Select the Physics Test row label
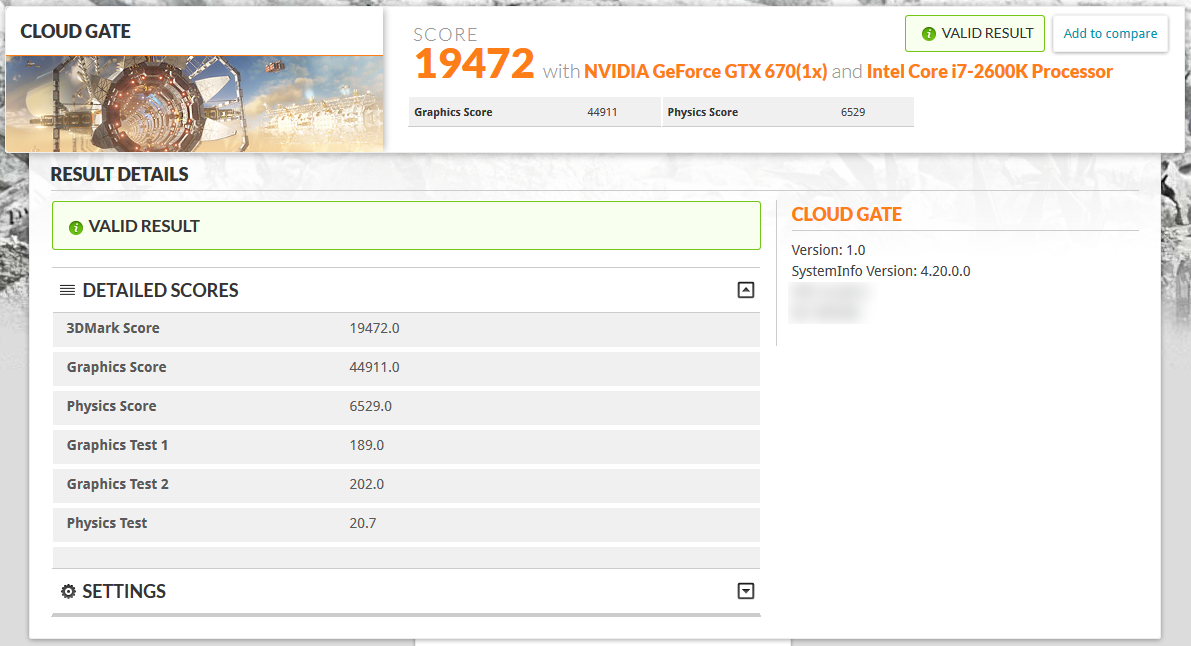 pyautogui.click(x=107, y=523)
